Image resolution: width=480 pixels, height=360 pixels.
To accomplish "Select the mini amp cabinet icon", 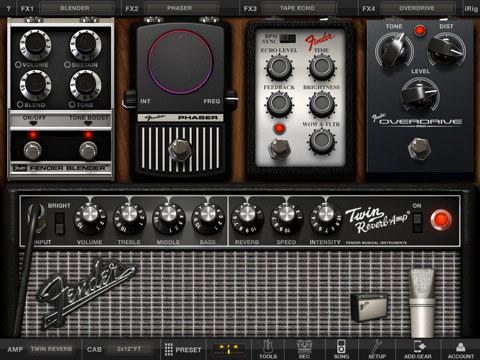I will coord(369,307).
